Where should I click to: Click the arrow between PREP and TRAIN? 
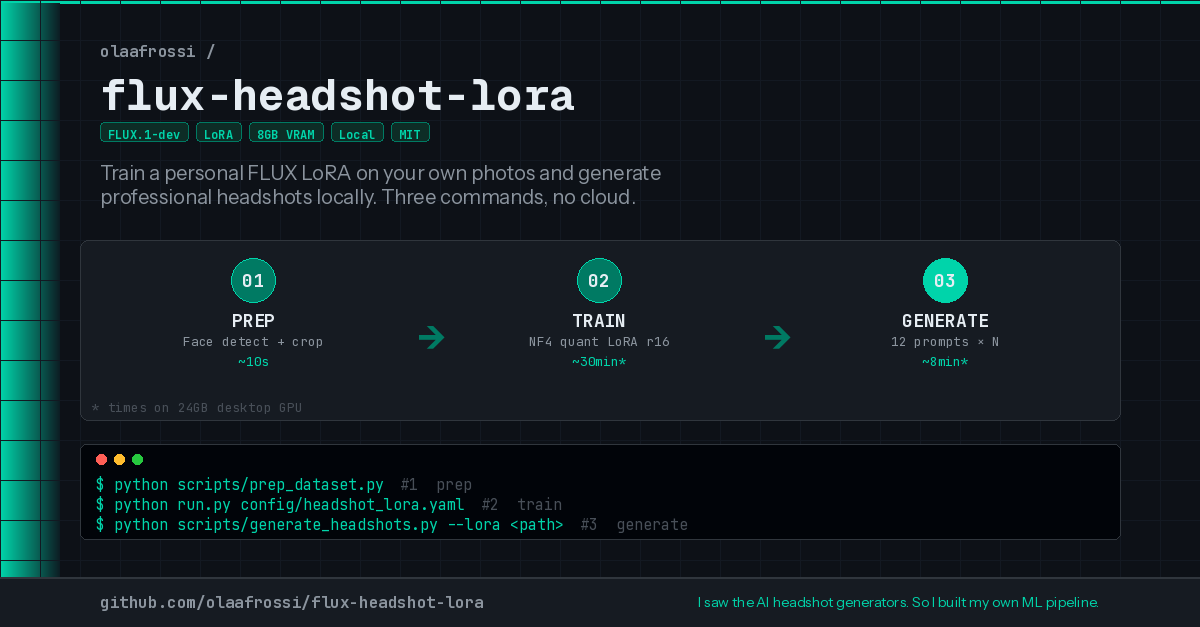tap(432, 338)
